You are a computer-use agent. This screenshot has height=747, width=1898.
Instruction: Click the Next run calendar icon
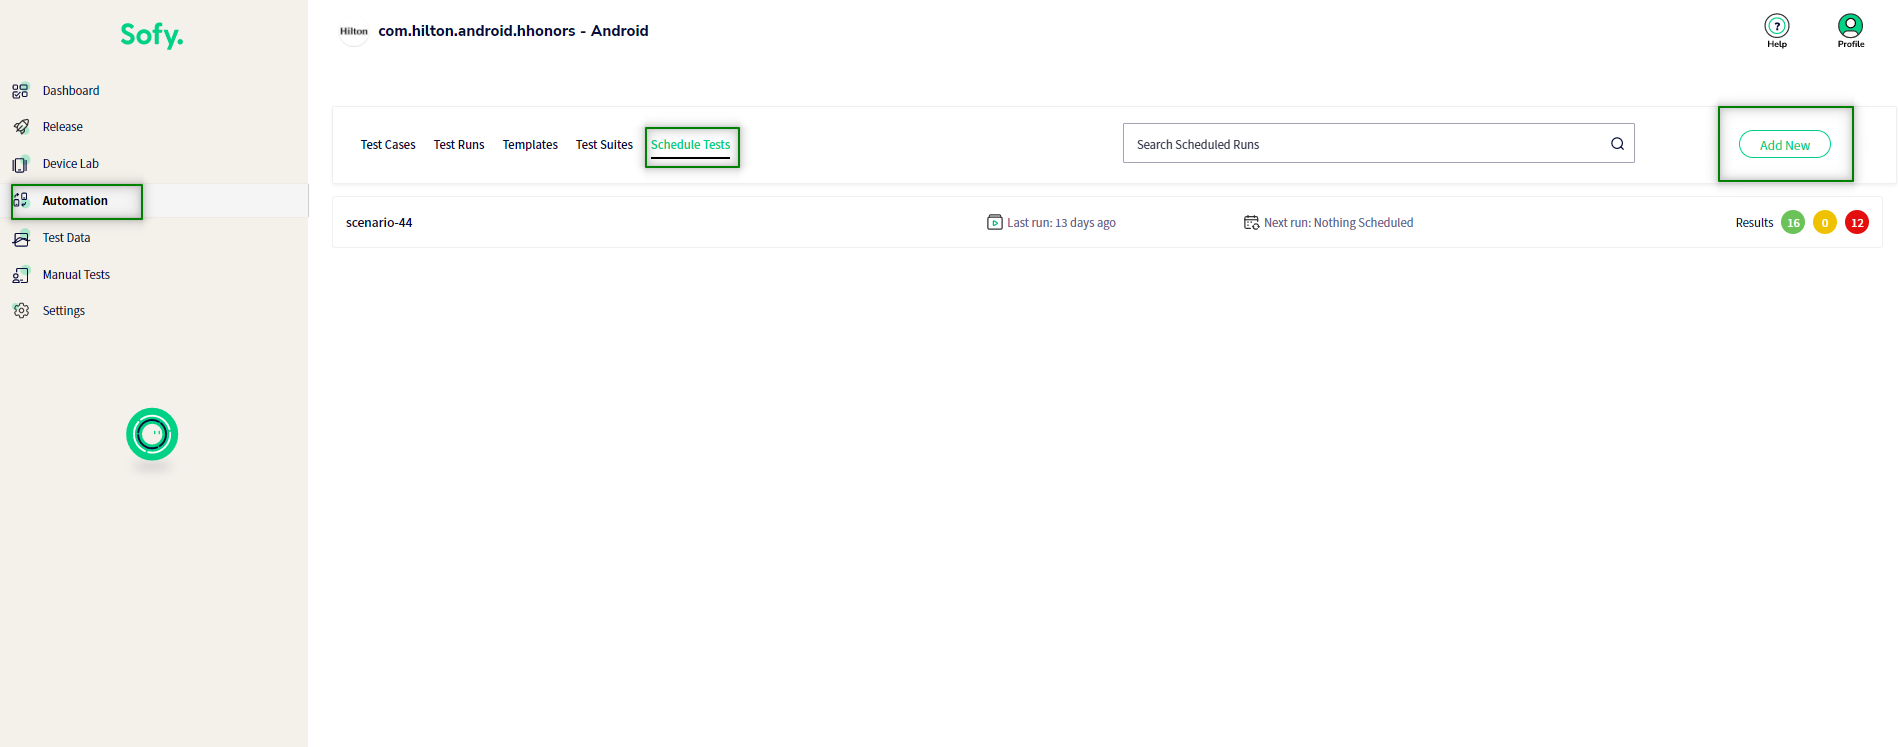(x=1251, y=222)
